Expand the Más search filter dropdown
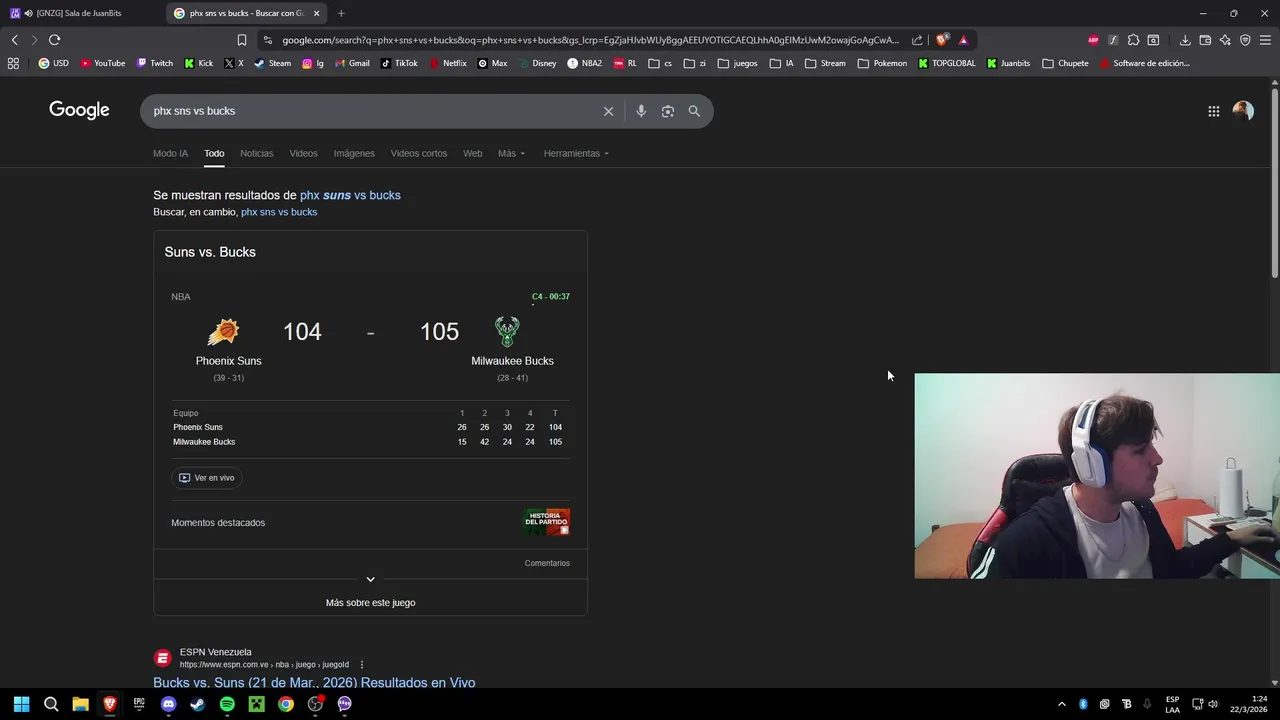This screenshot has width=1280, height=720. (511, 153)
